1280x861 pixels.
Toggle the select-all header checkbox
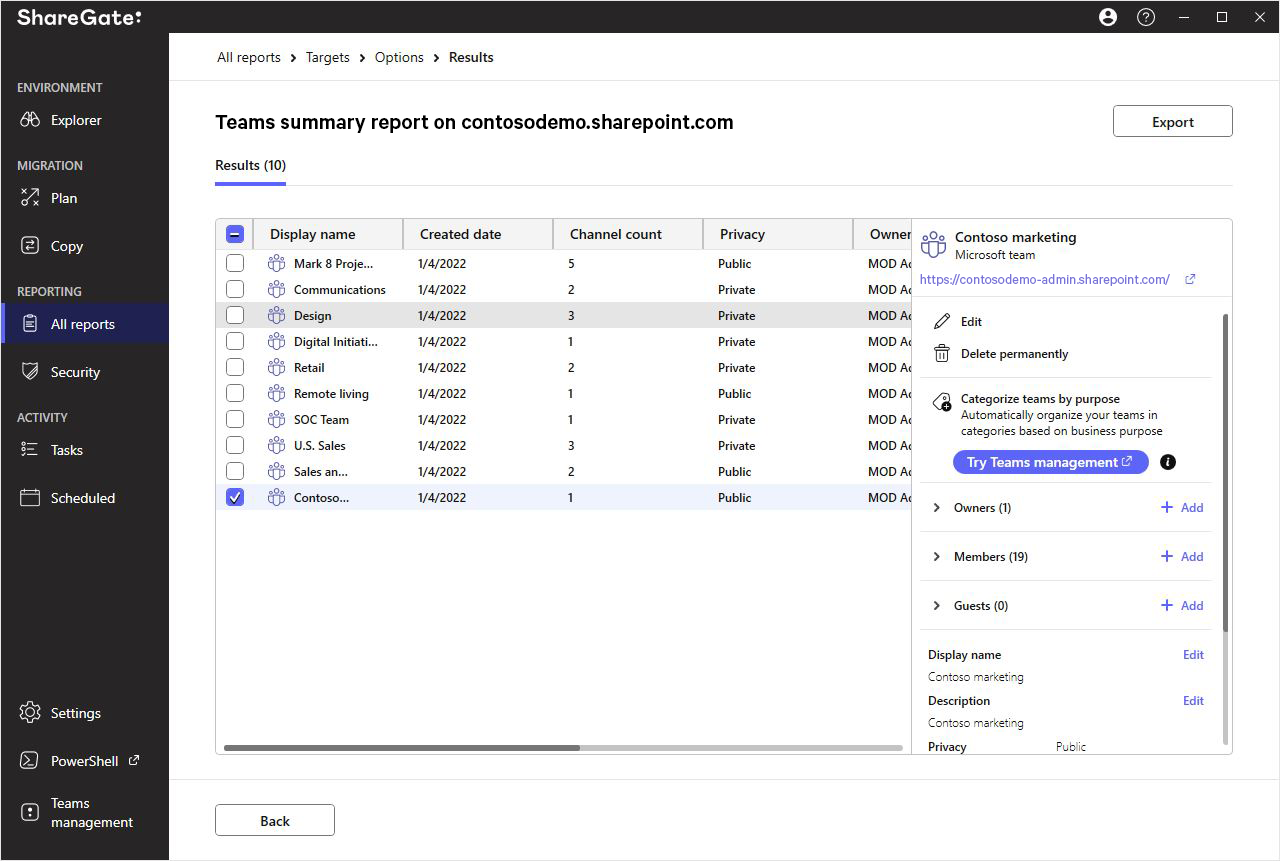[235, 234]
